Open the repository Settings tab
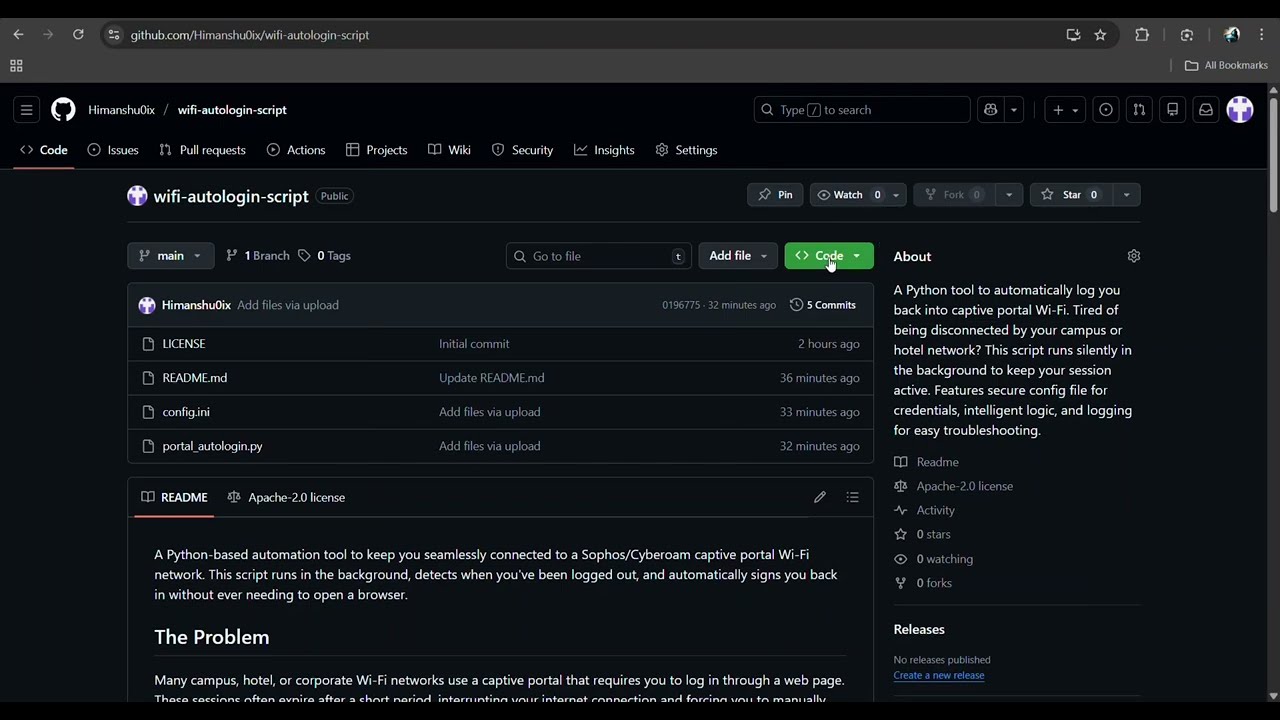Viewport: 1280px width, 720px height. point(686,150)
